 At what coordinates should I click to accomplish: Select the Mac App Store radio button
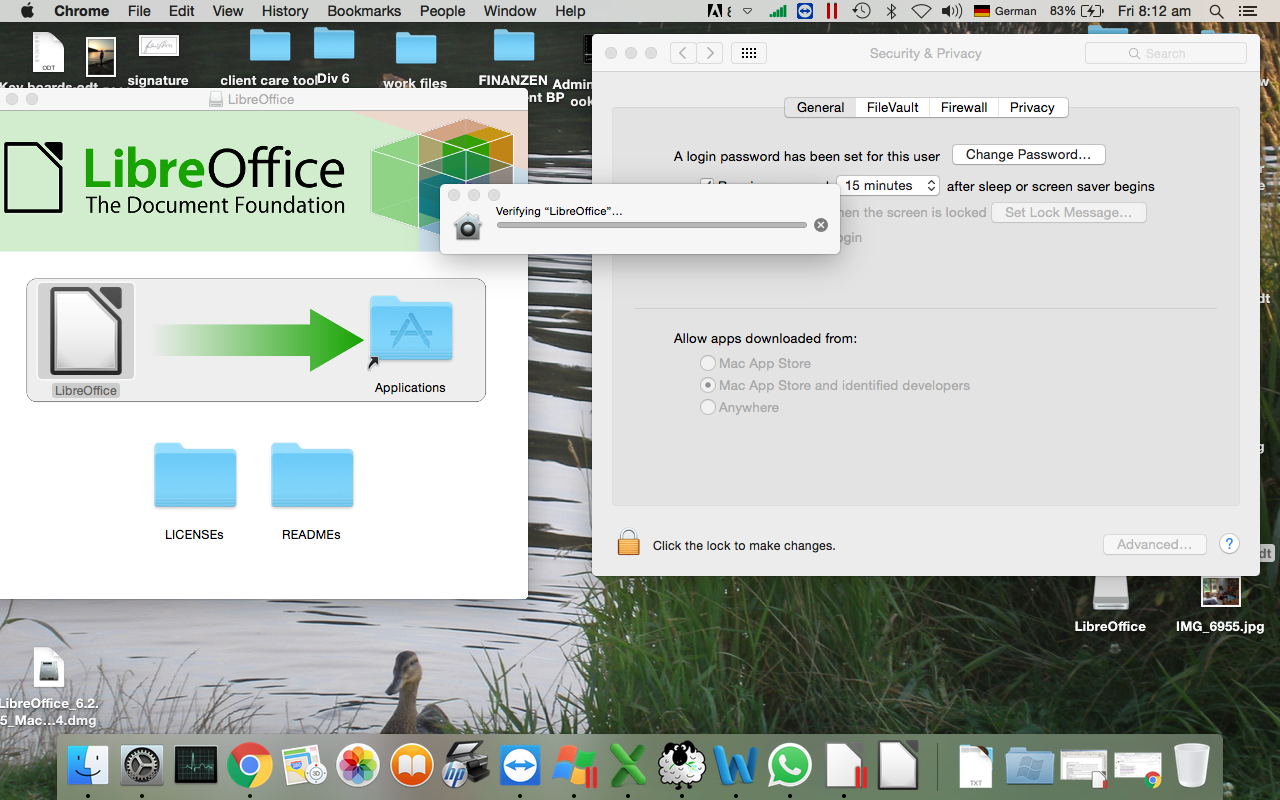[708, 363]
